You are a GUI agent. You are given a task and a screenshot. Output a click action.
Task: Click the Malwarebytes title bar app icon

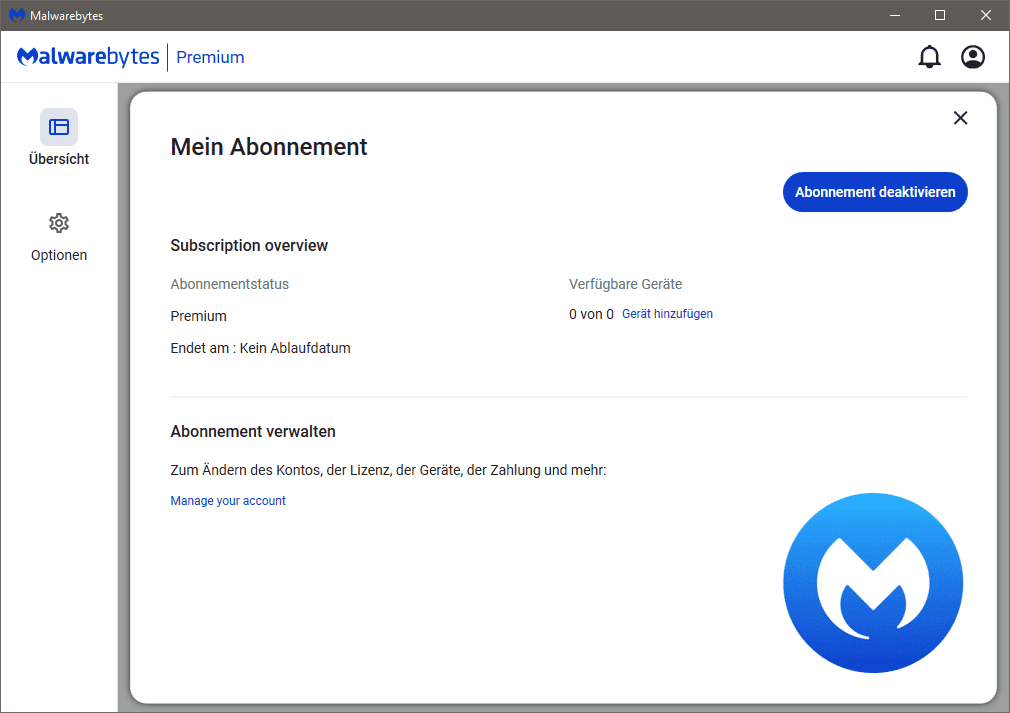click(x=16, y=15)
